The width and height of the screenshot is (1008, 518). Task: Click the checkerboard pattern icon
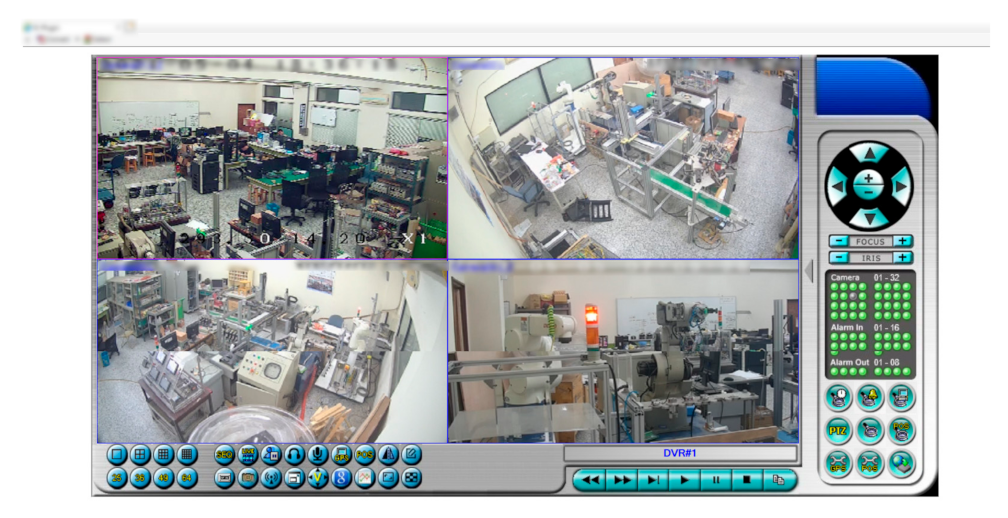click(411, 478)
